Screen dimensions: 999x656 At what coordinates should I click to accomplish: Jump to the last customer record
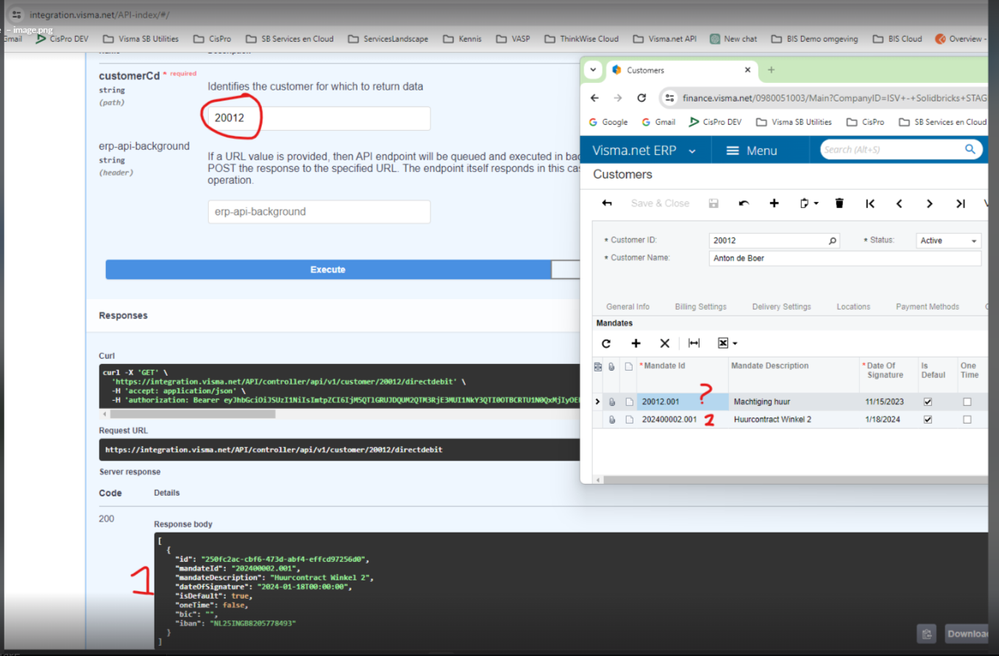(x=960, y=204)
